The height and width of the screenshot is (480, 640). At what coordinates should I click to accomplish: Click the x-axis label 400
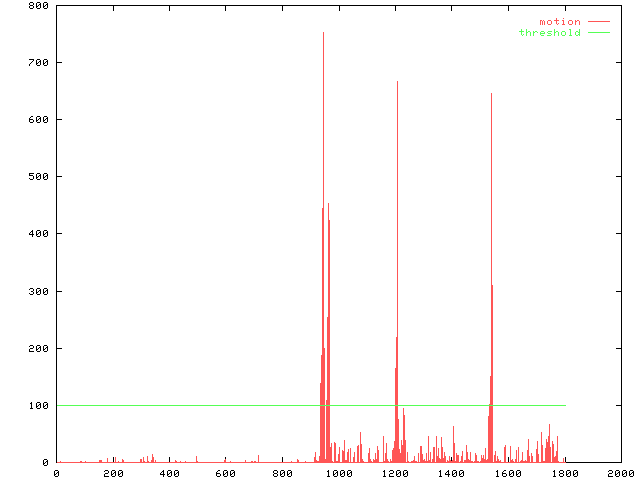(x=169, y=474)
